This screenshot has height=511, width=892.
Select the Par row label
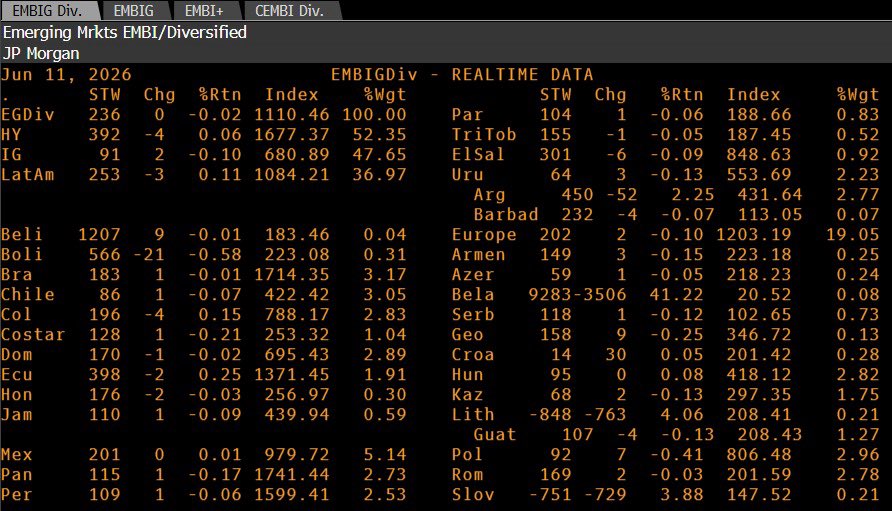tap(468, 114)
